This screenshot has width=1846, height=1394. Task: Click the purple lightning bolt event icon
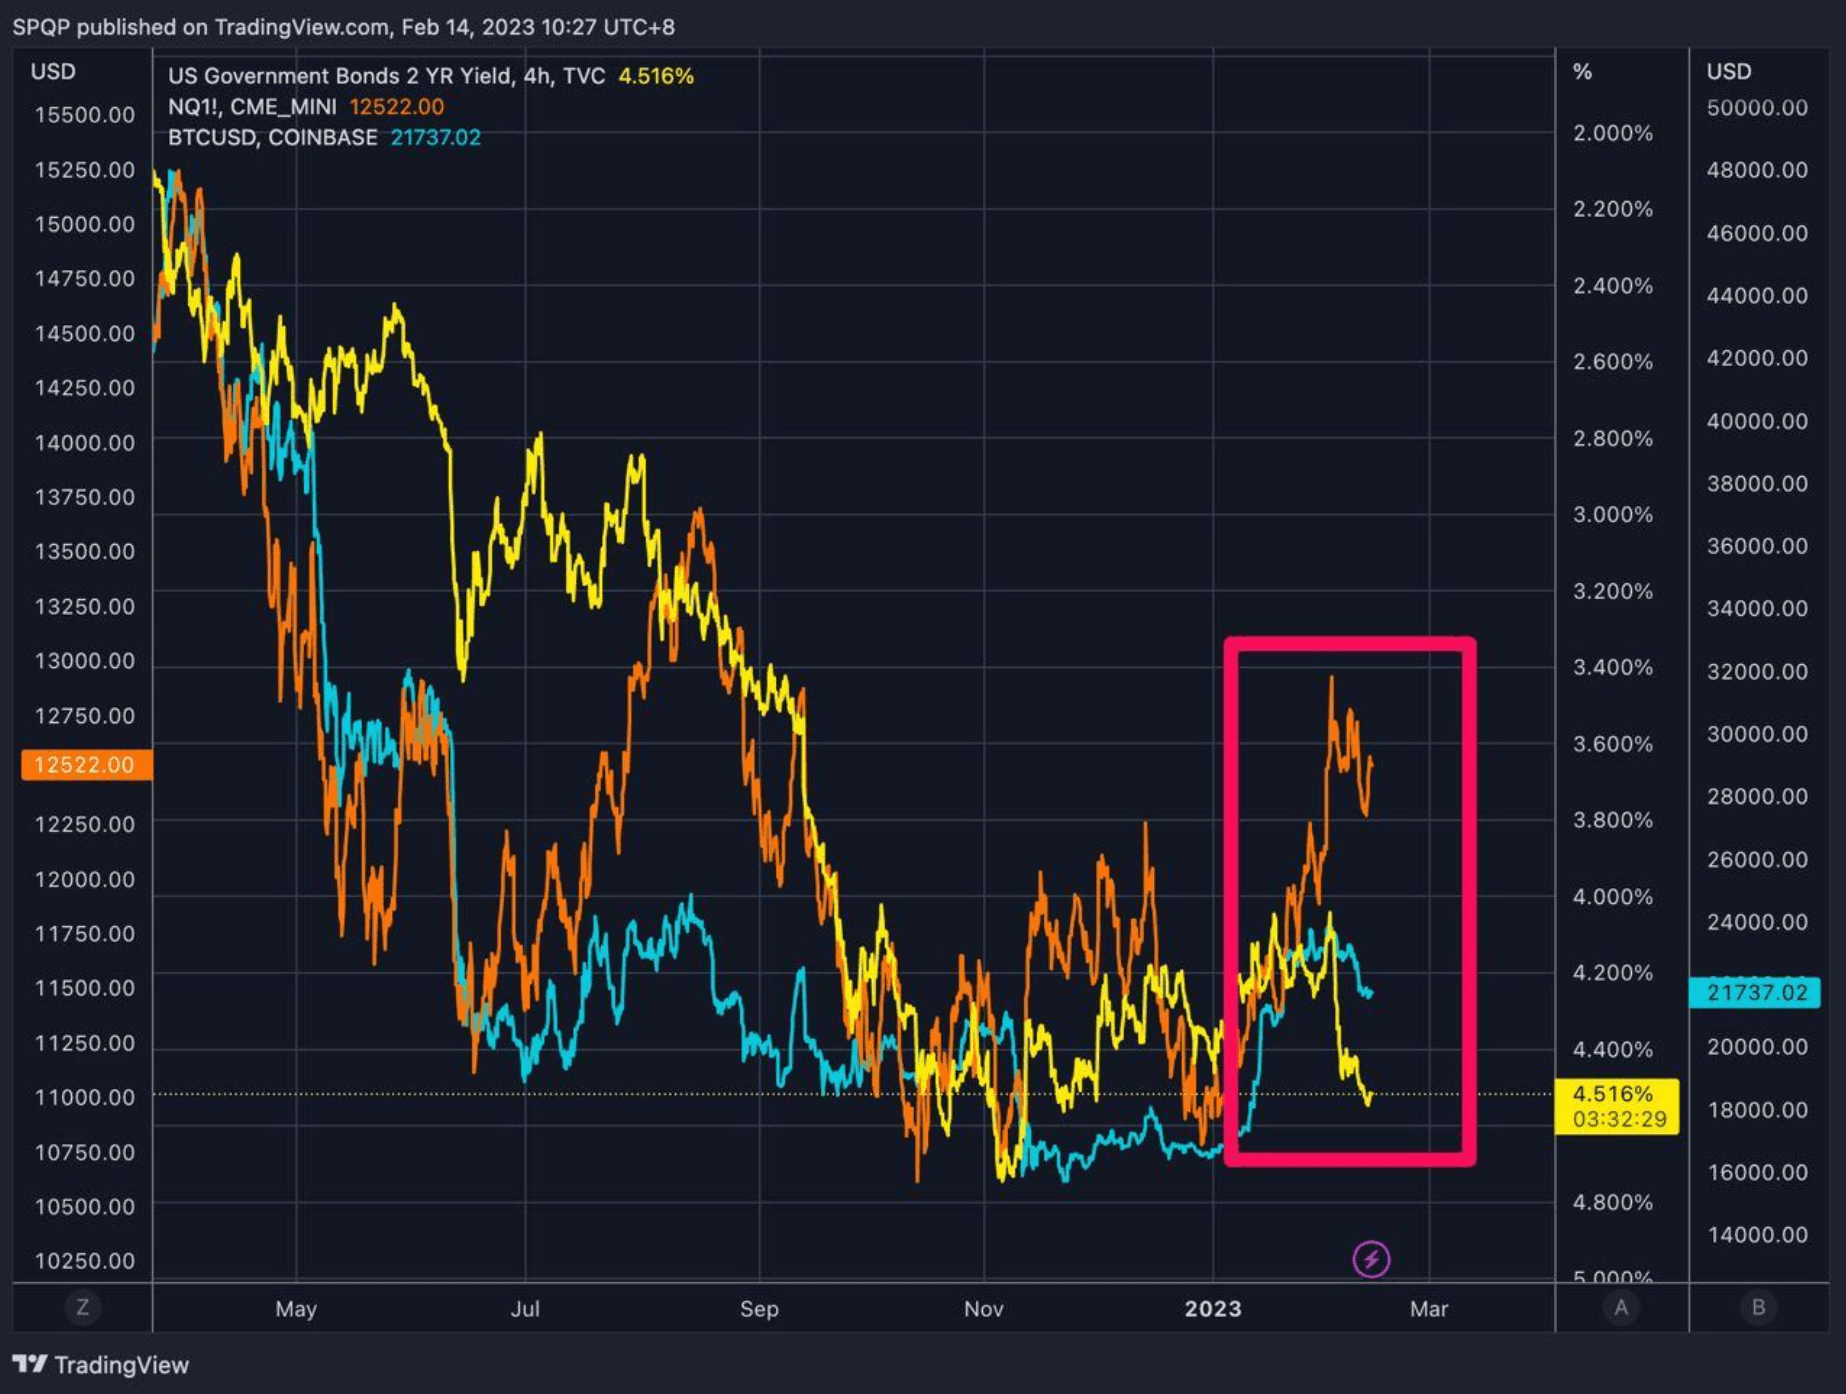pyautogui.click(x=1371, y=1259)
